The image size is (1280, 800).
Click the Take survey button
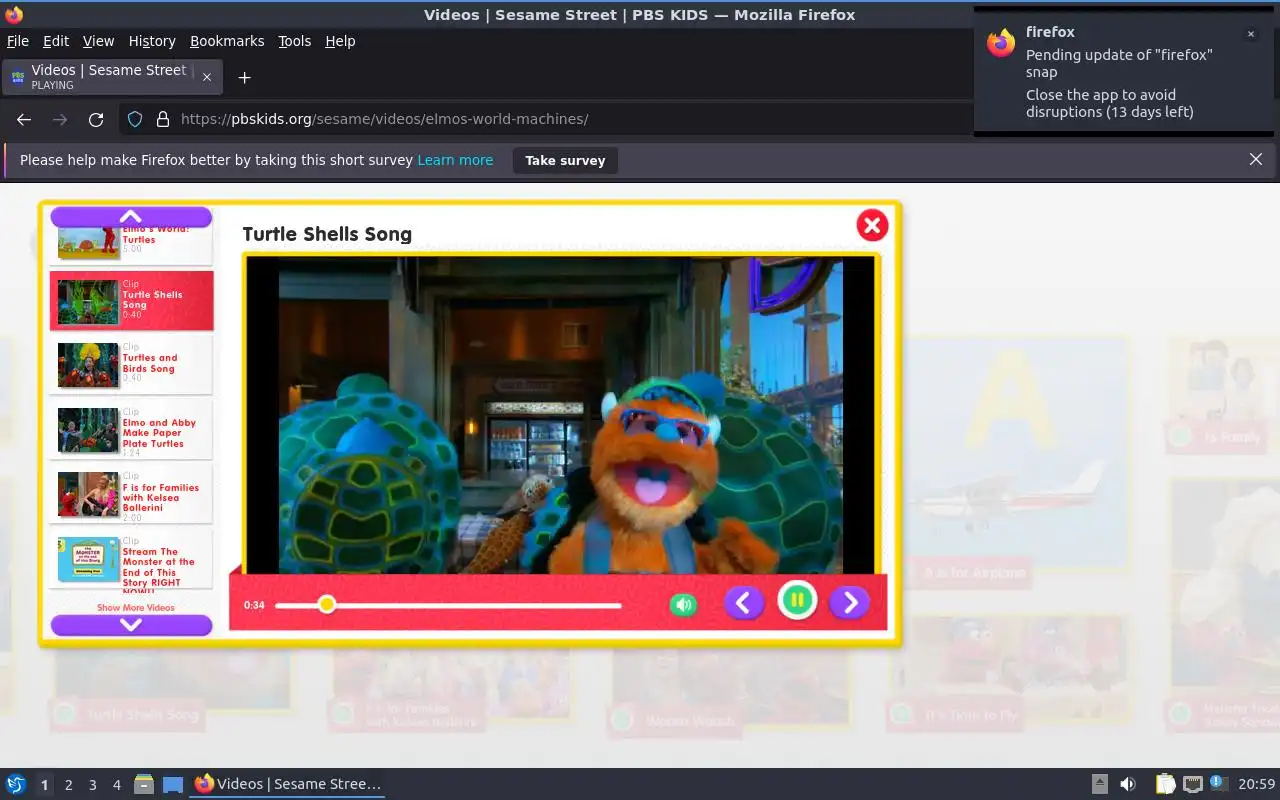pos(565,160)
